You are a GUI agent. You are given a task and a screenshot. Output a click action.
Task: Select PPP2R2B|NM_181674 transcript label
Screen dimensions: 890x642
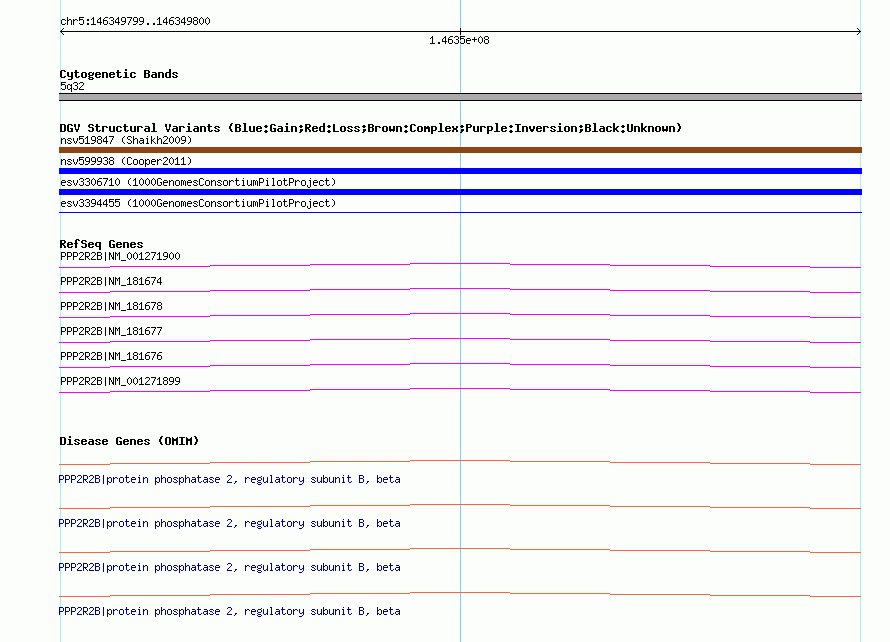111,281
